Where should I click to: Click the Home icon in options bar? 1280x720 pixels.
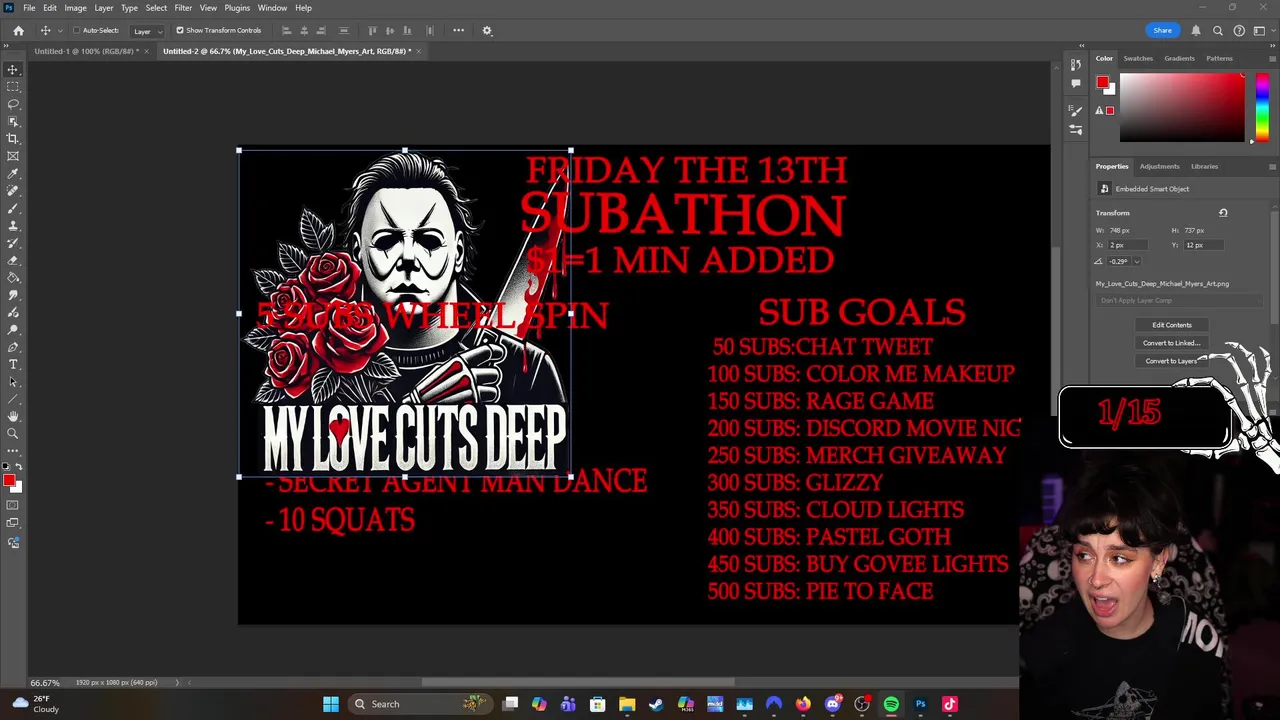(18, 30)
